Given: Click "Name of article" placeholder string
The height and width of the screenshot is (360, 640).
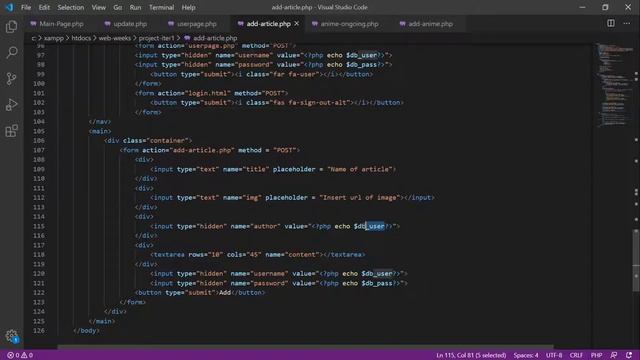Looking at the screenshot, I should pos(360,169).
